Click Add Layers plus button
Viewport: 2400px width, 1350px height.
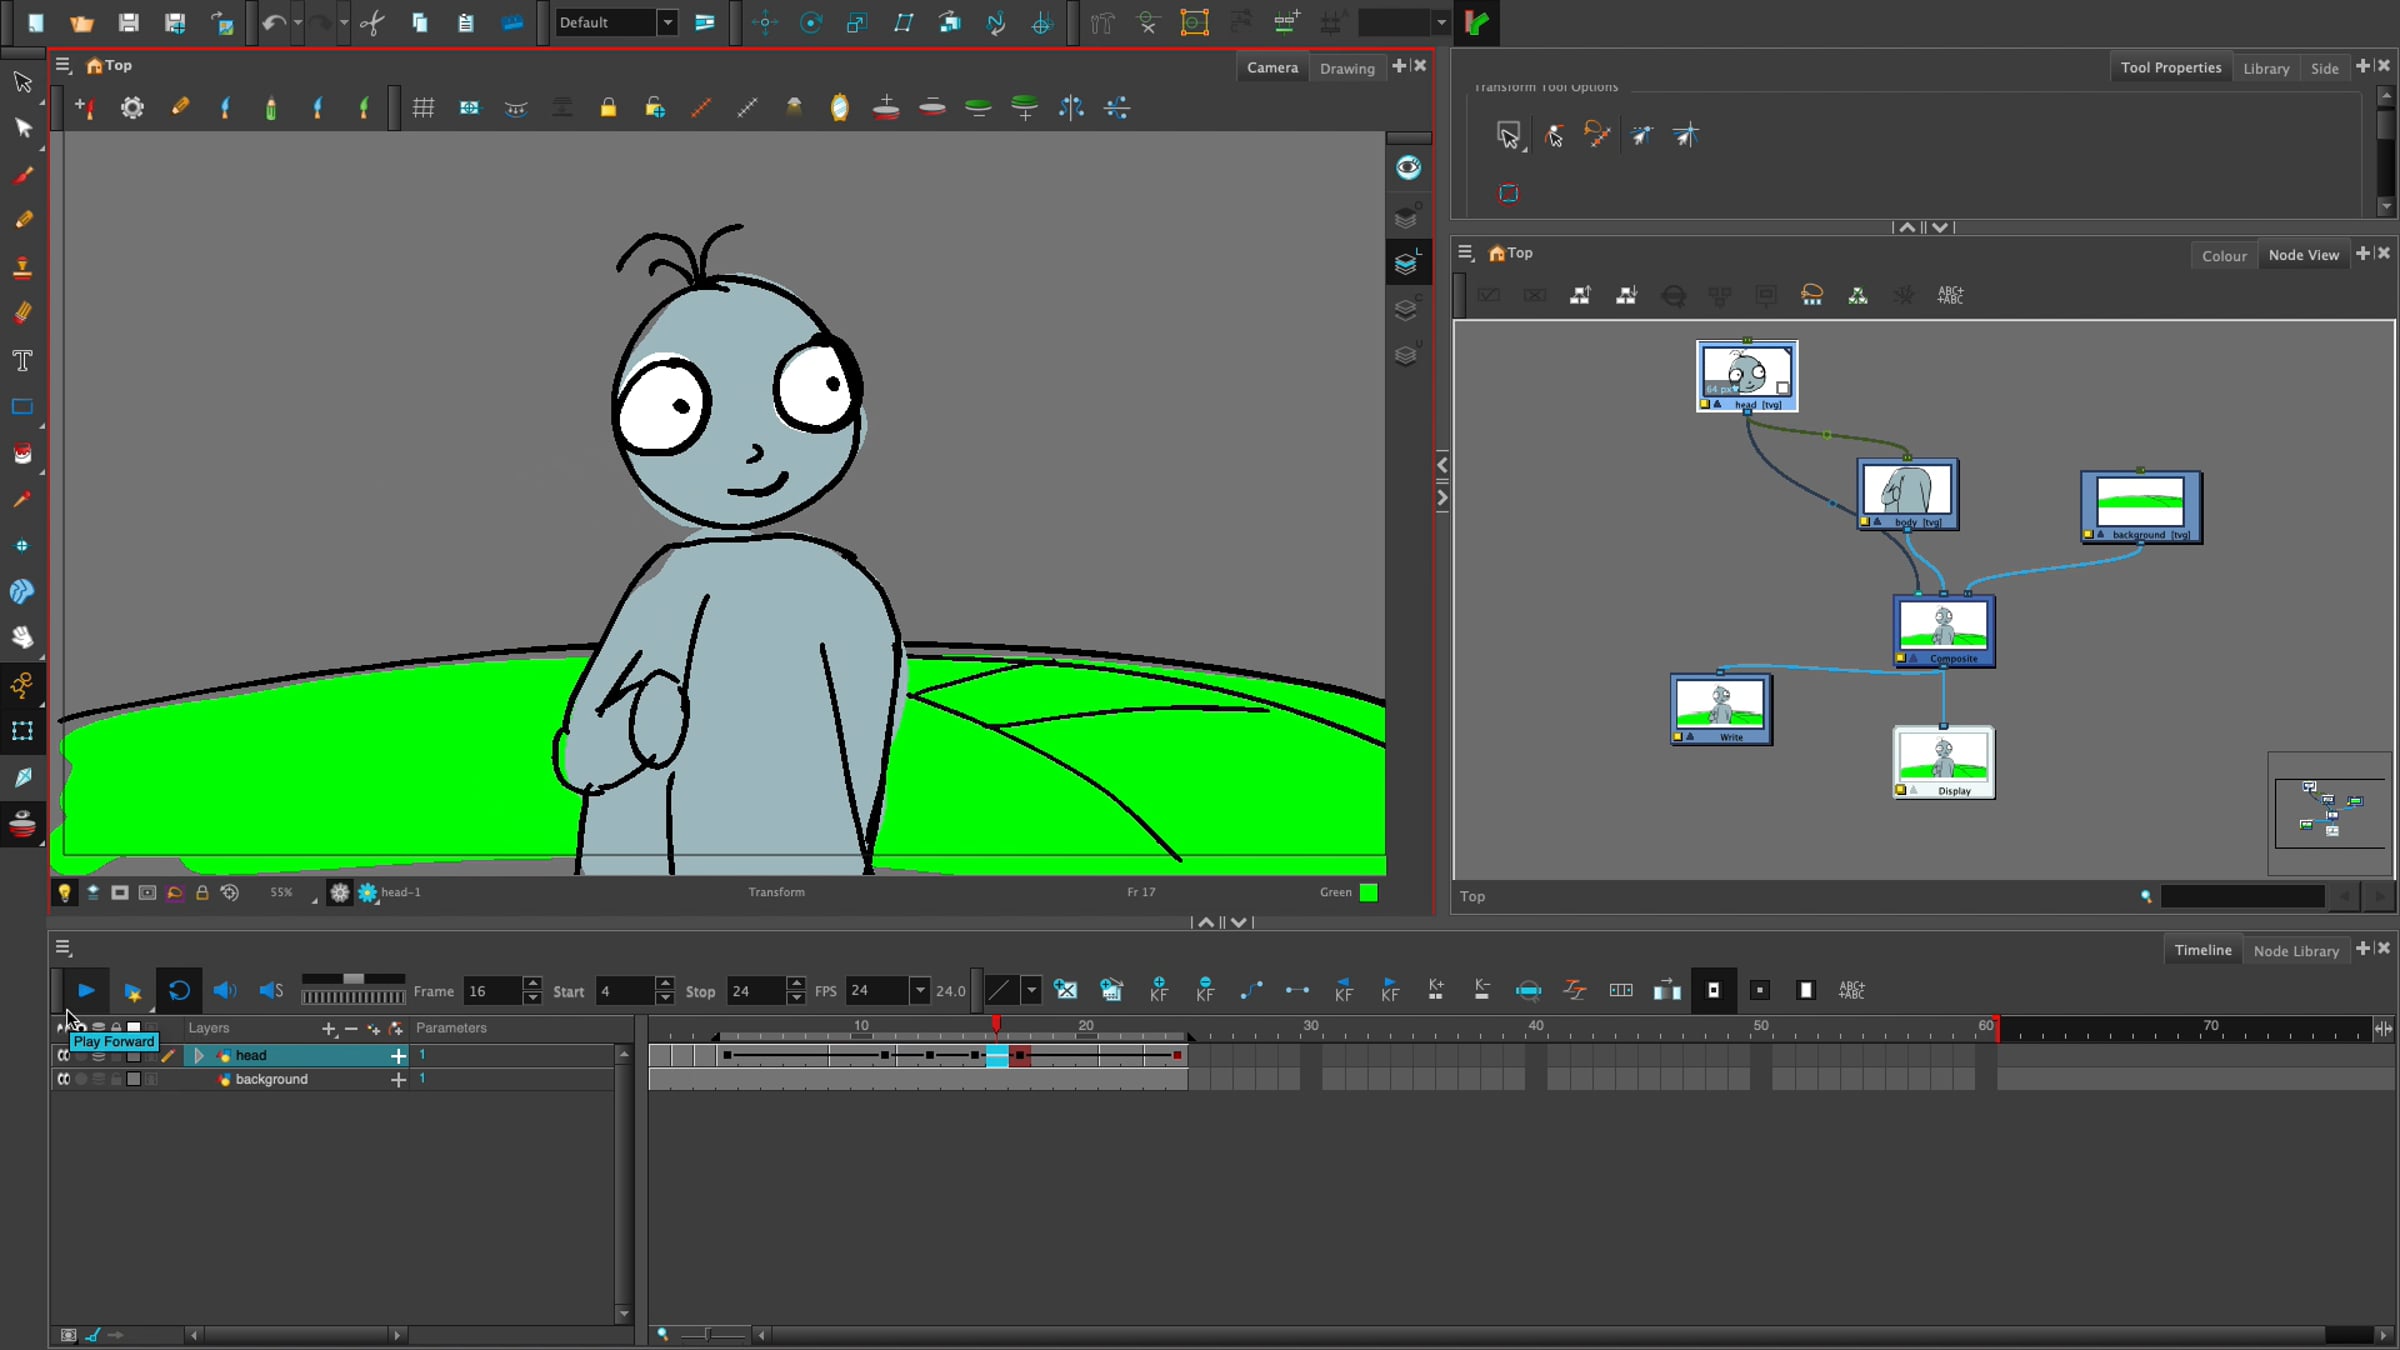click(x=328, y=1028)
